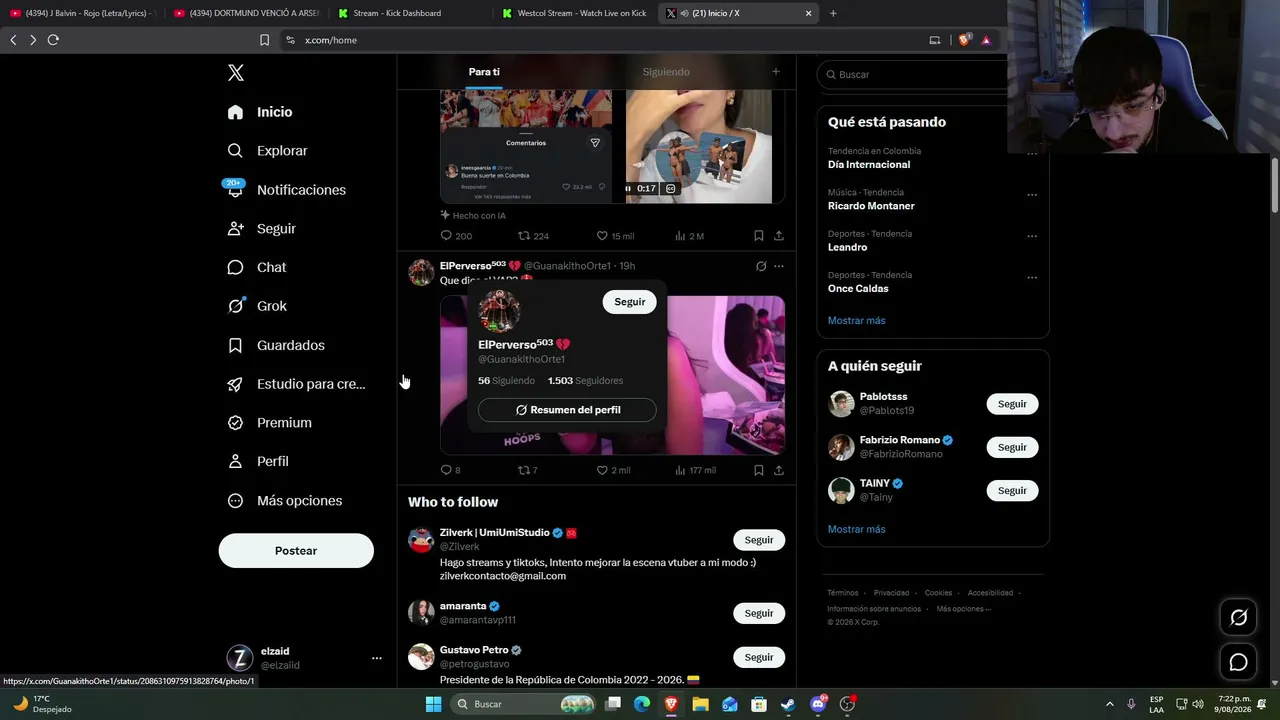Share the post with 15 mil likes
Image resolution: width=1280 pixels, height=720 pixels.
(x=779, y=236)
